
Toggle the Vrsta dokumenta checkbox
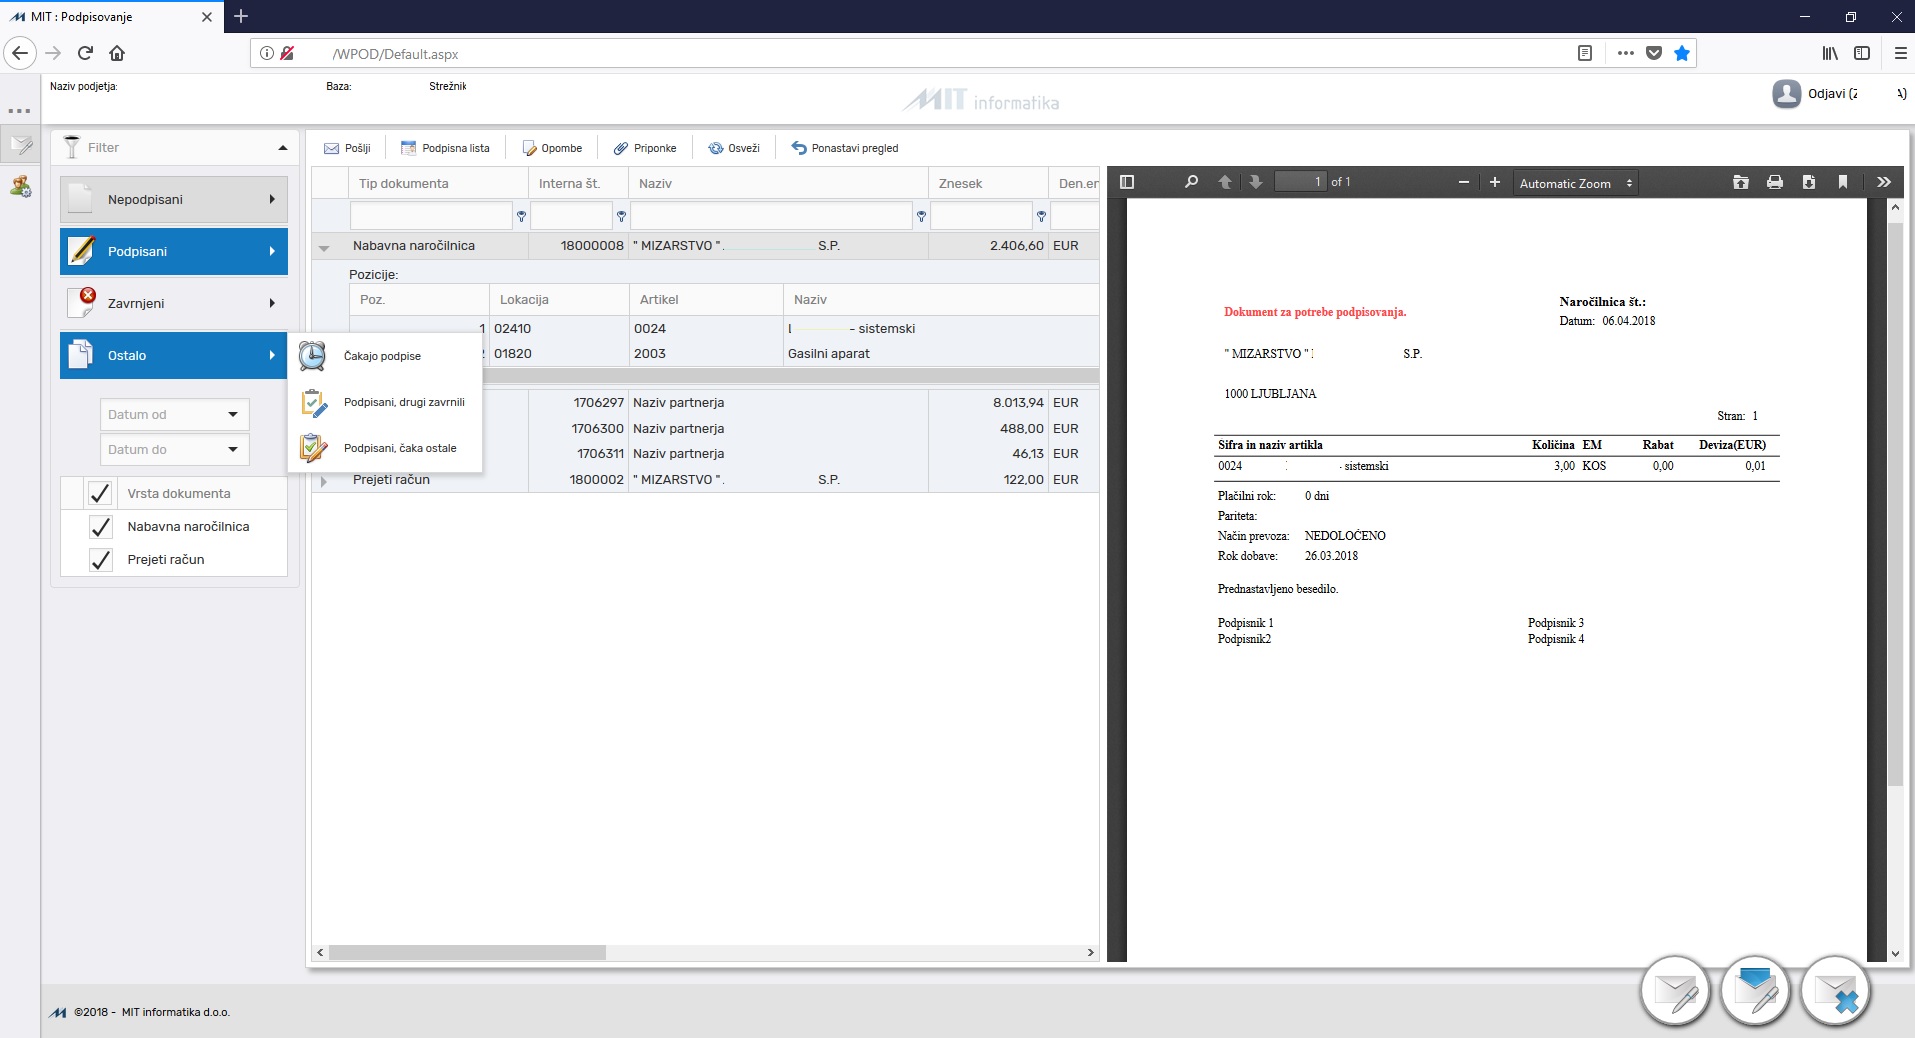click(100, 493)
